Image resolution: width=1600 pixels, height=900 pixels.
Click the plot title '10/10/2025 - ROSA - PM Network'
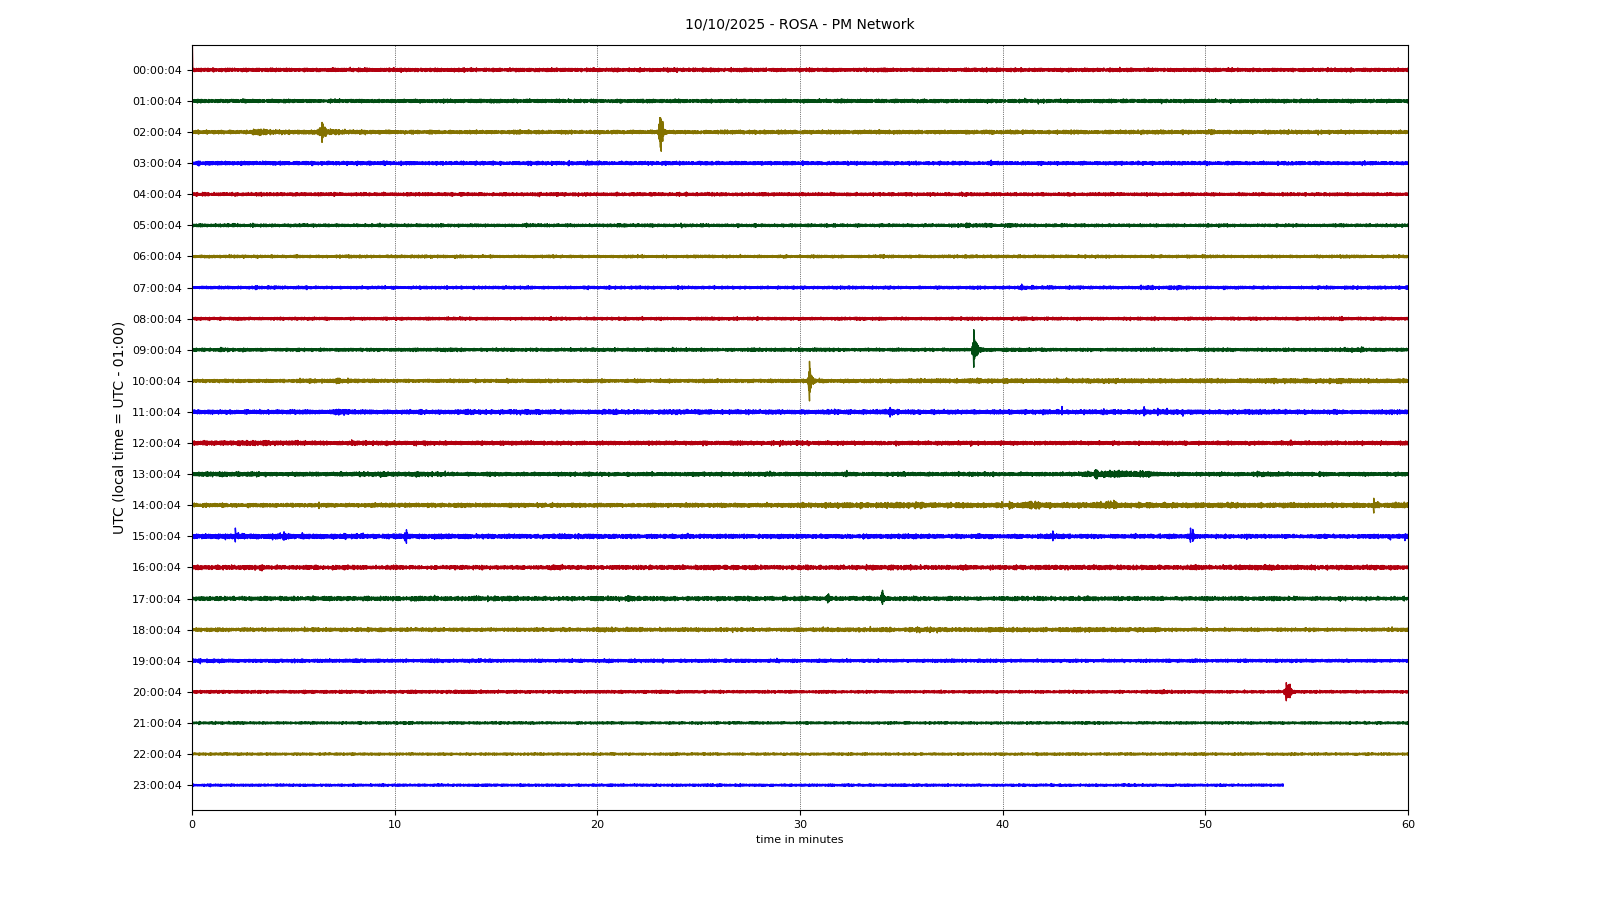799,25
